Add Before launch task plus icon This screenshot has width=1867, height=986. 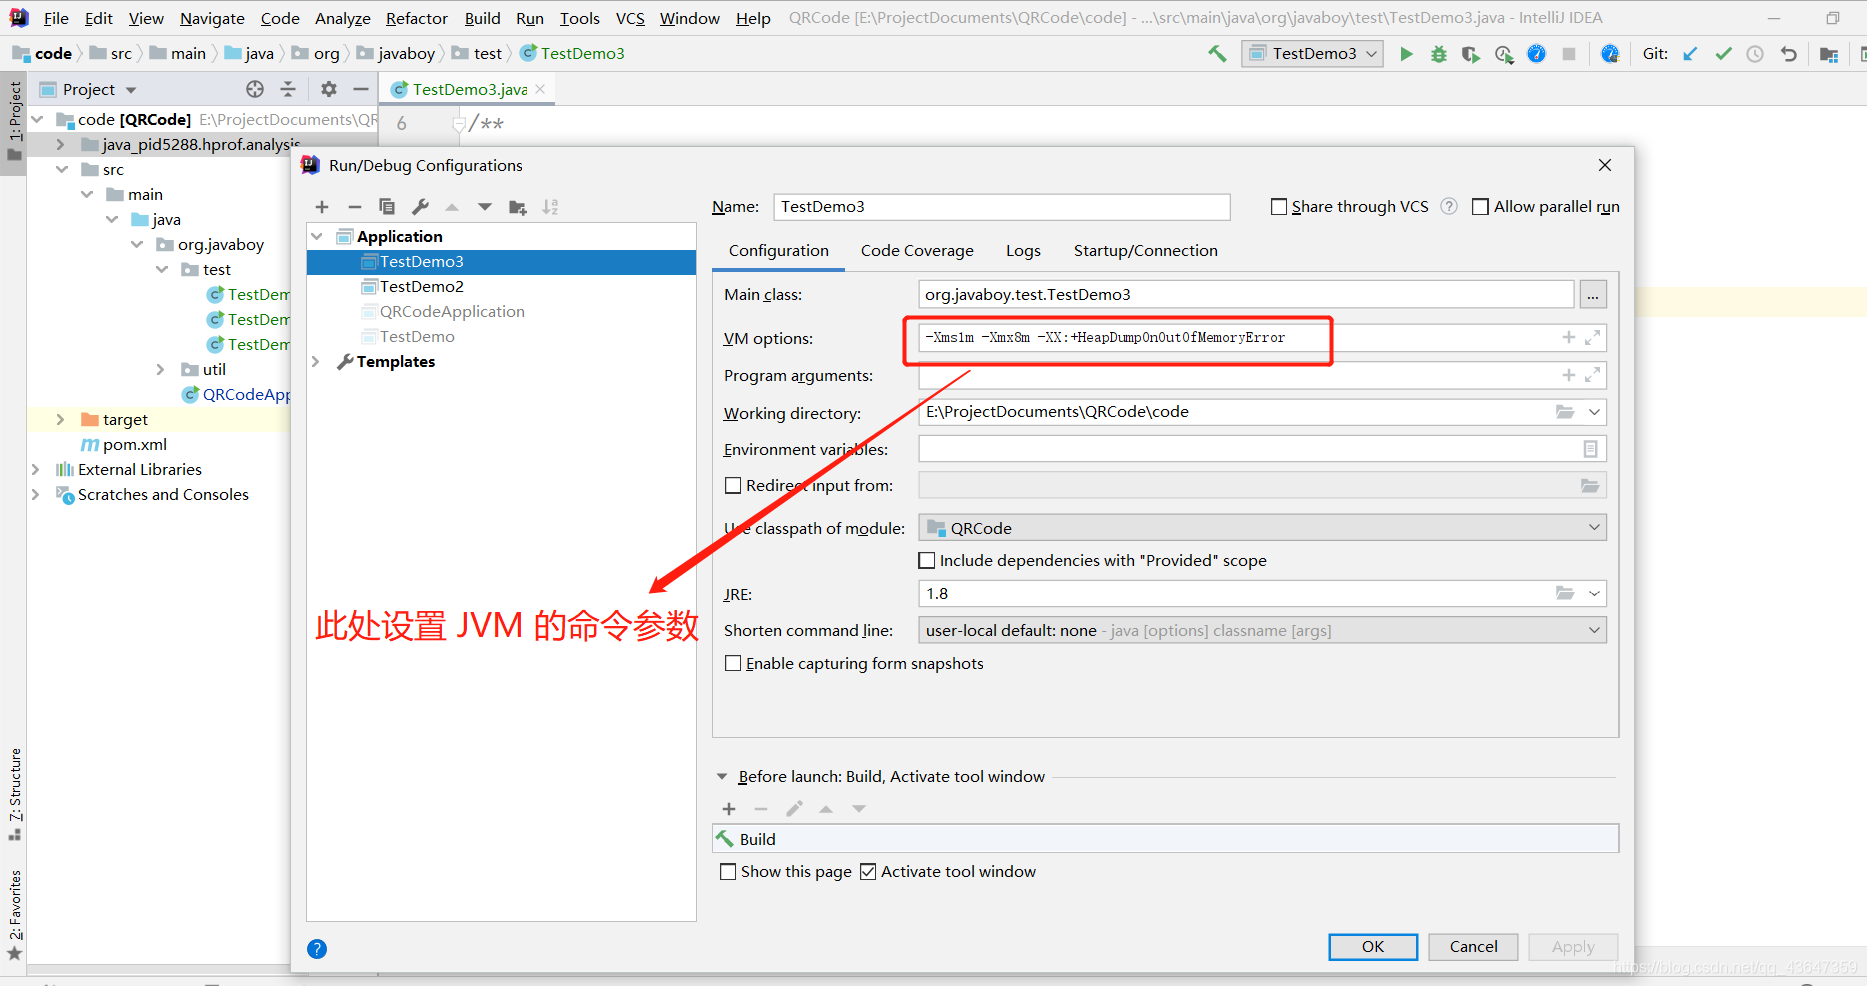(x=729, y=809)
